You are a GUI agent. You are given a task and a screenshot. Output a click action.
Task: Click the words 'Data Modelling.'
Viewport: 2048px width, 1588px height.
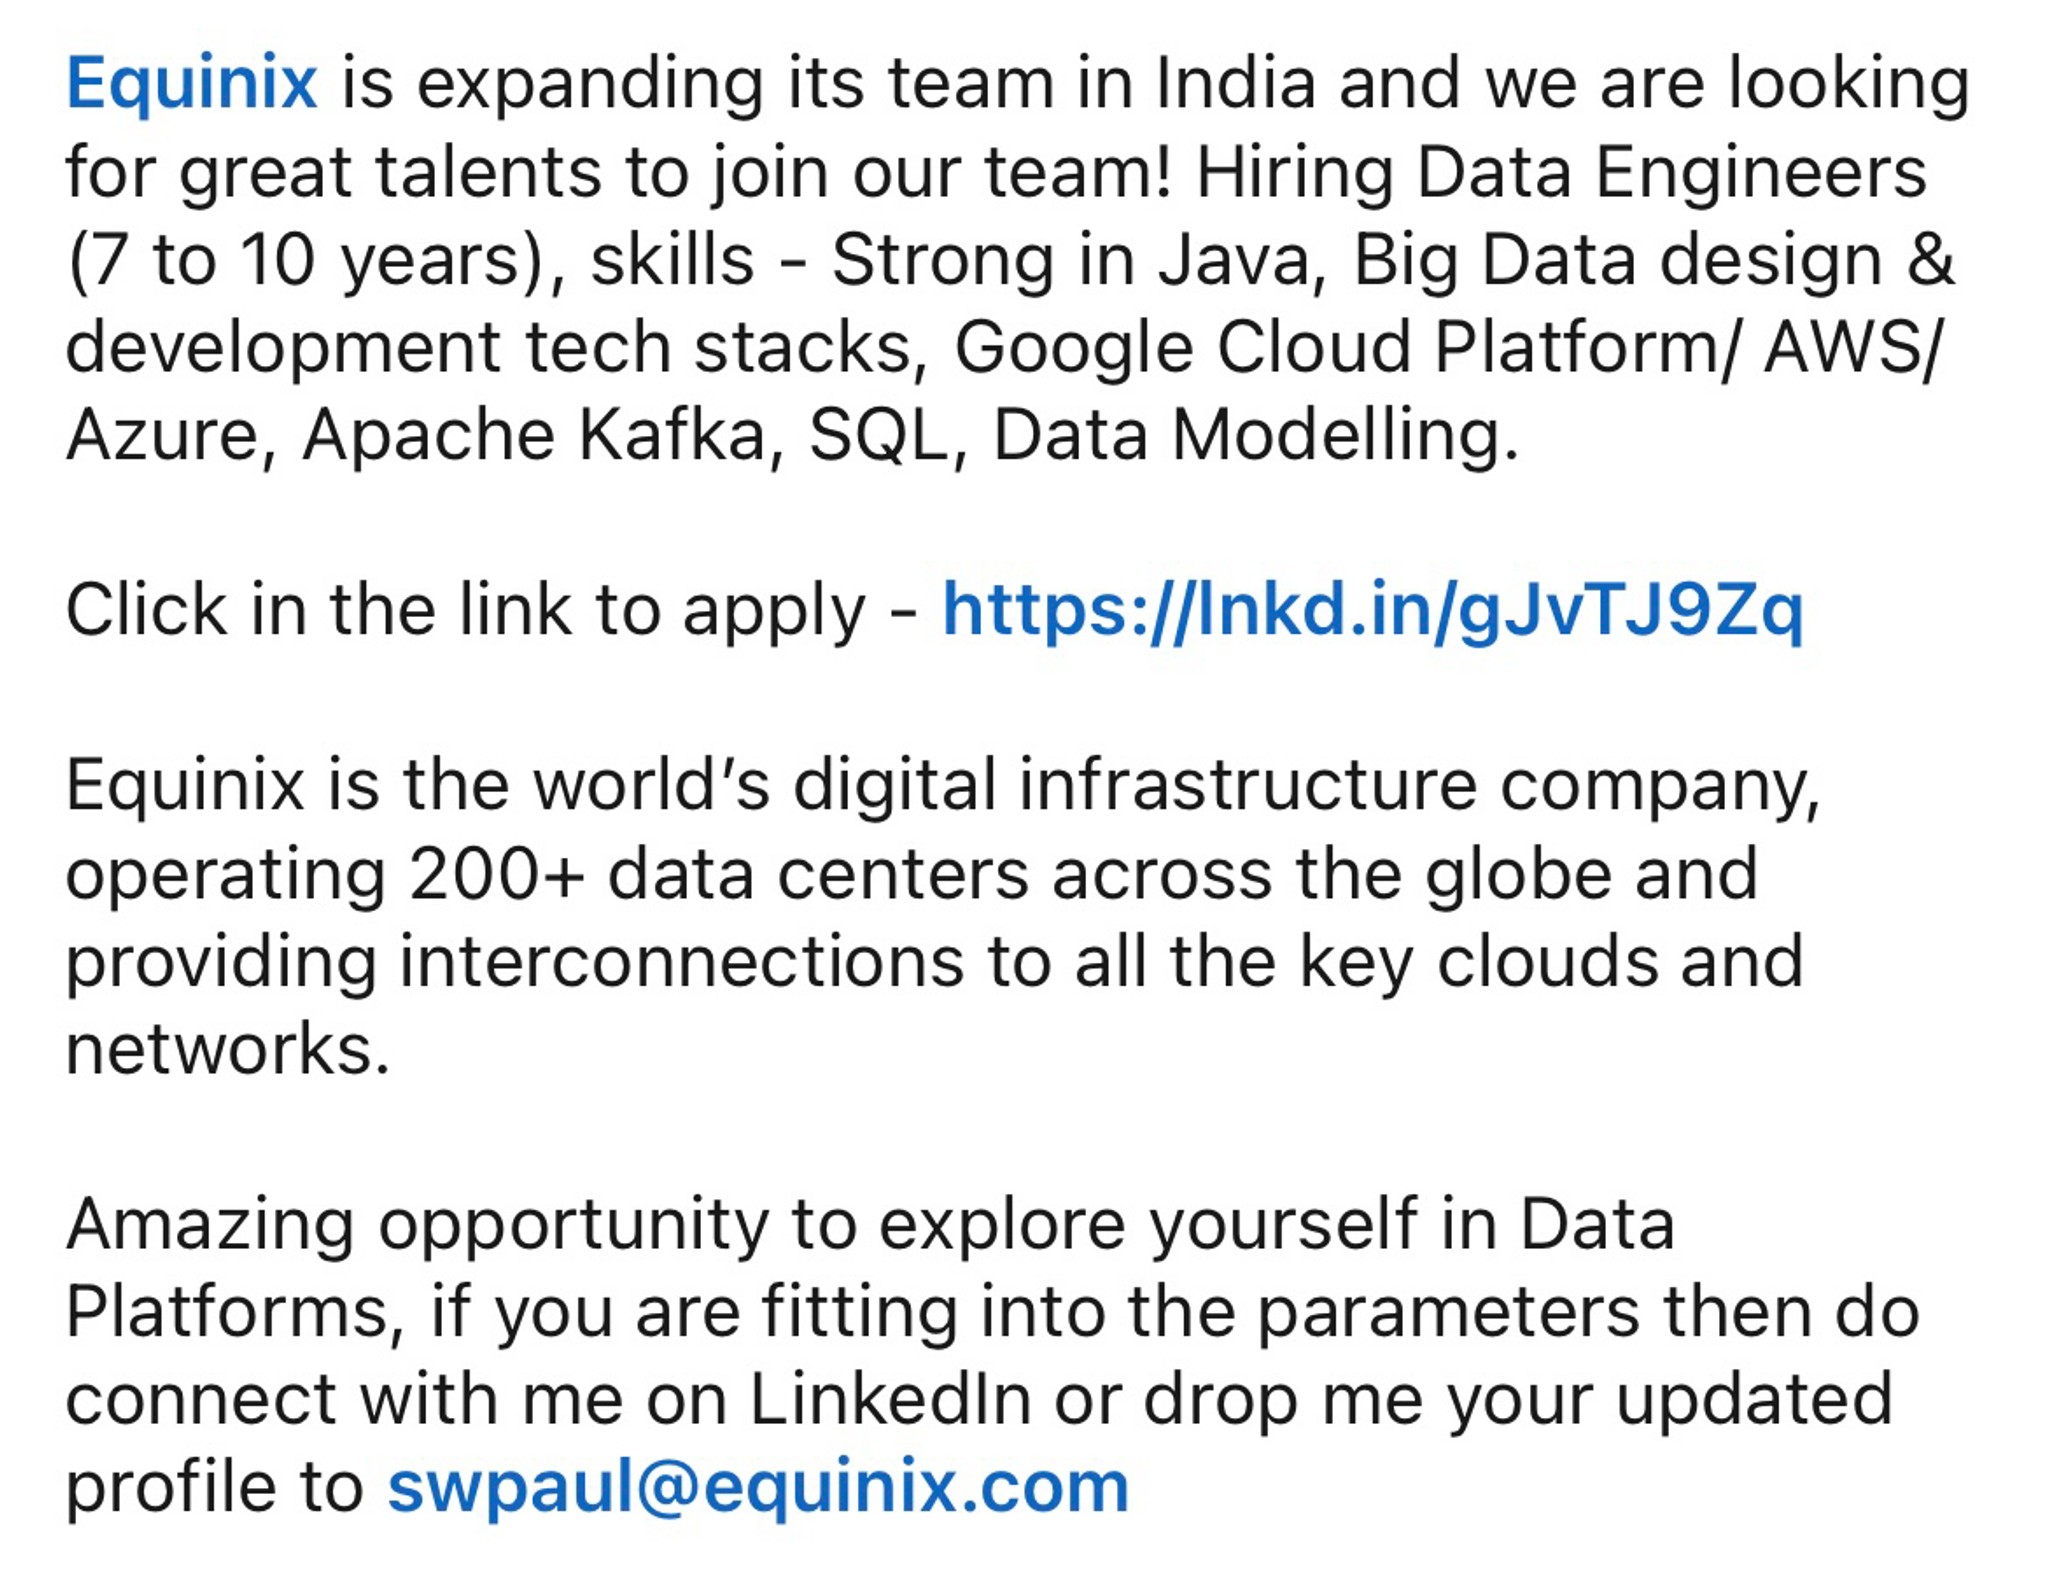(x=1256, y=437)
